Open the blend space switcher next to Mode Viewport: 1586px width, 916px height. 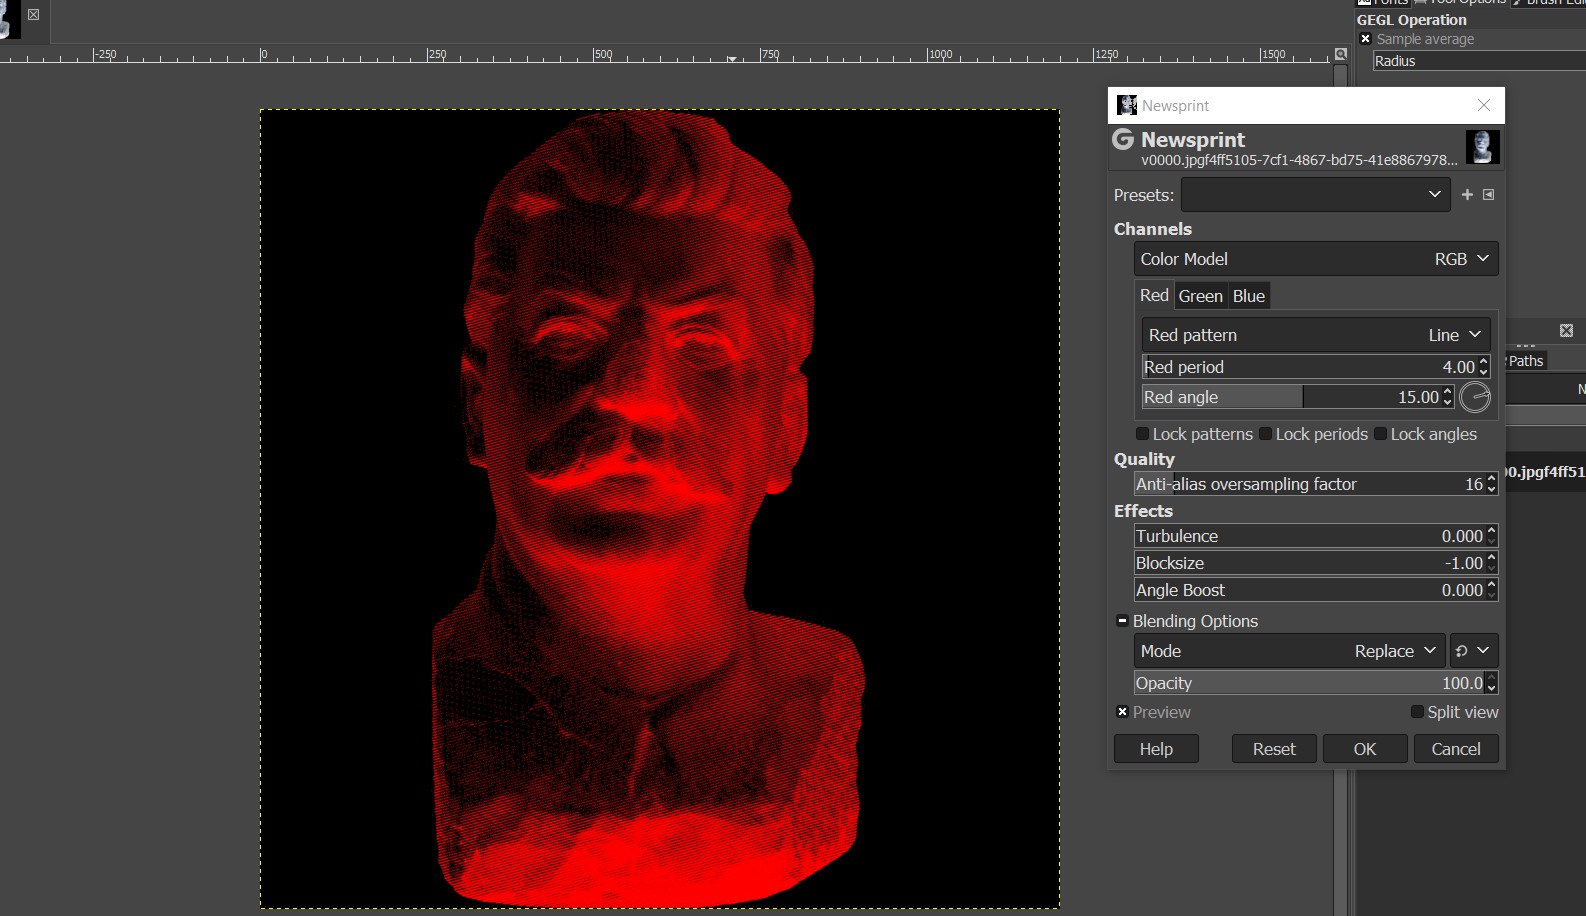[x=1472, y=651]
